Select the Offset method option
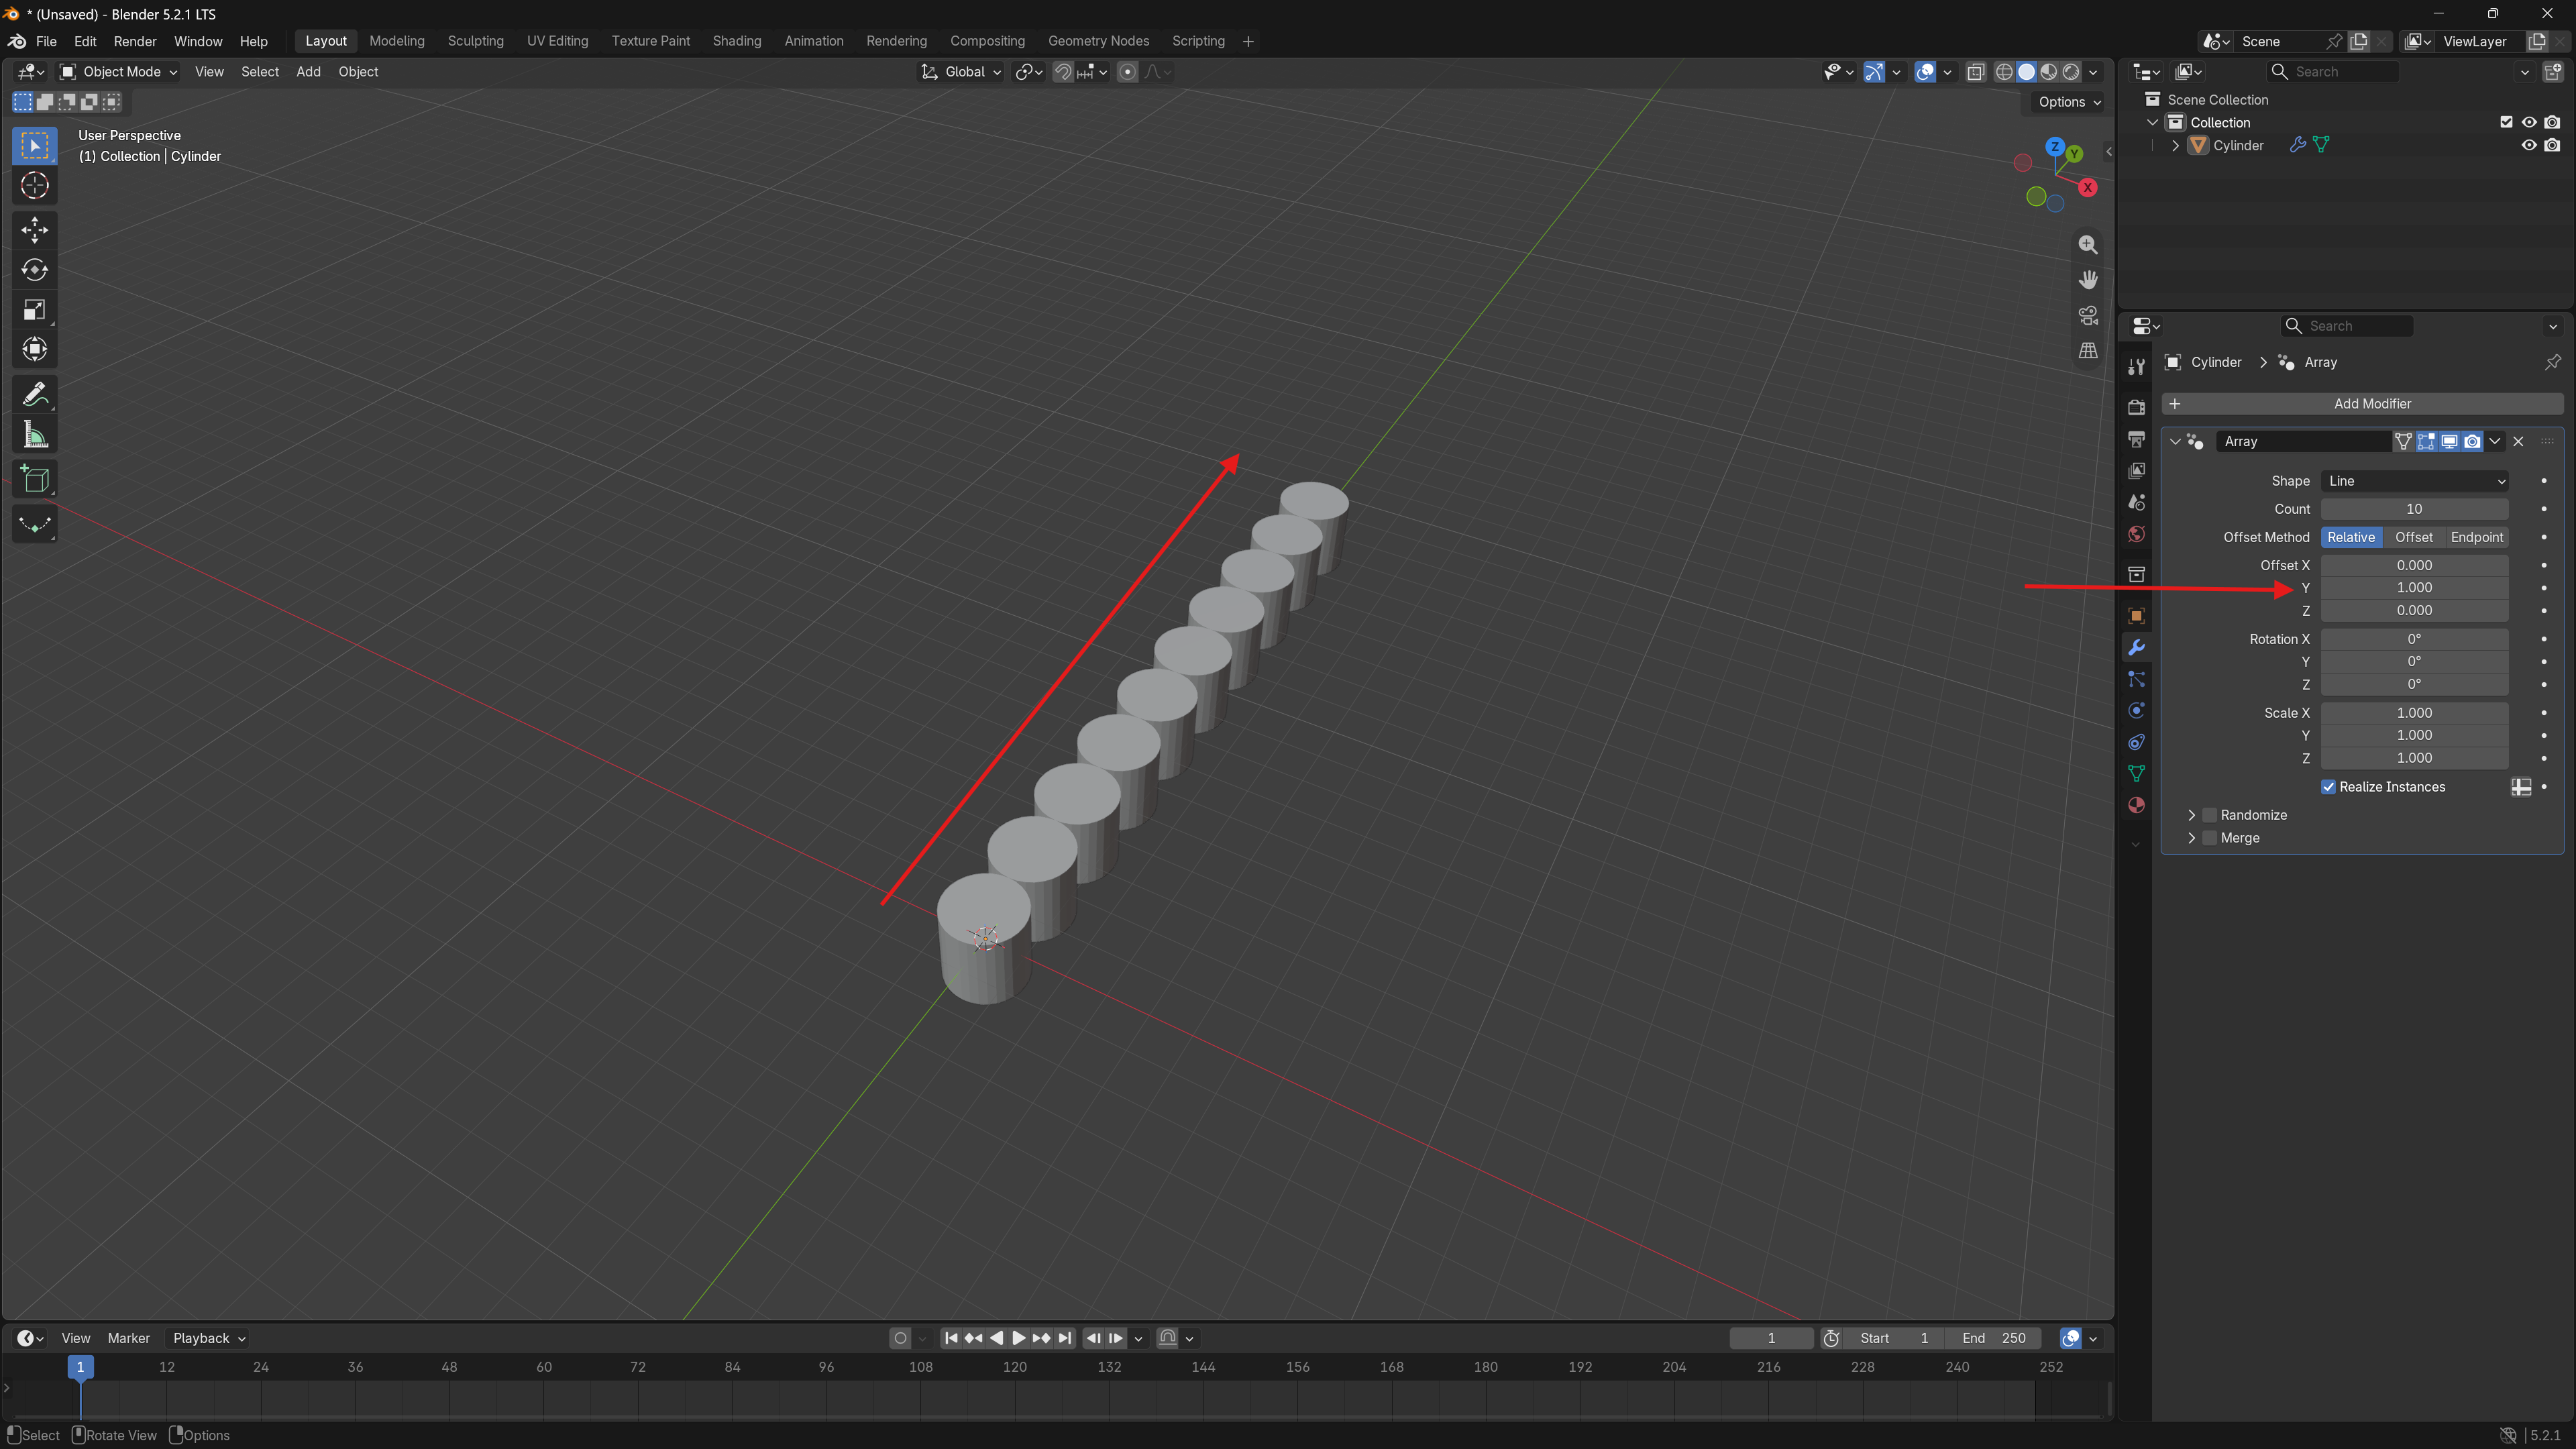The height and width of the screenshot is (1449, 2576). [2413, 537]
